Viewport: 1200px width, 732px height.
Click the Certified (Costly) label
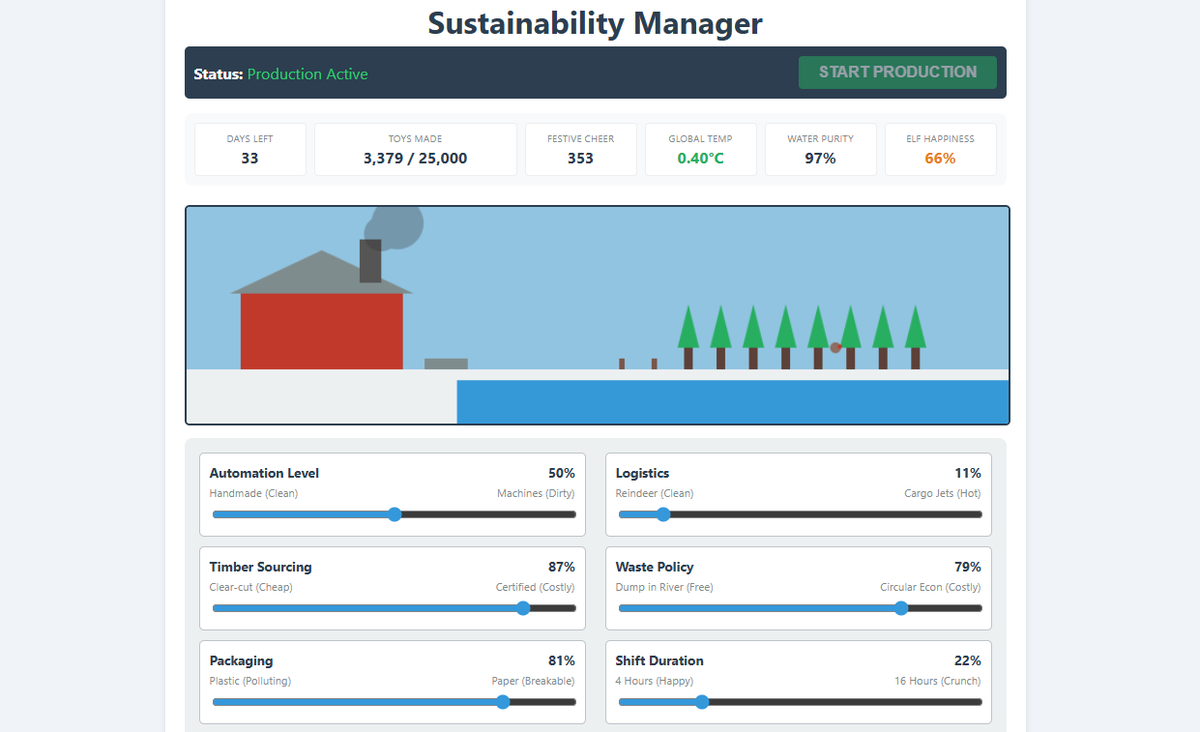pyautogui.click(x=535, y=588)
